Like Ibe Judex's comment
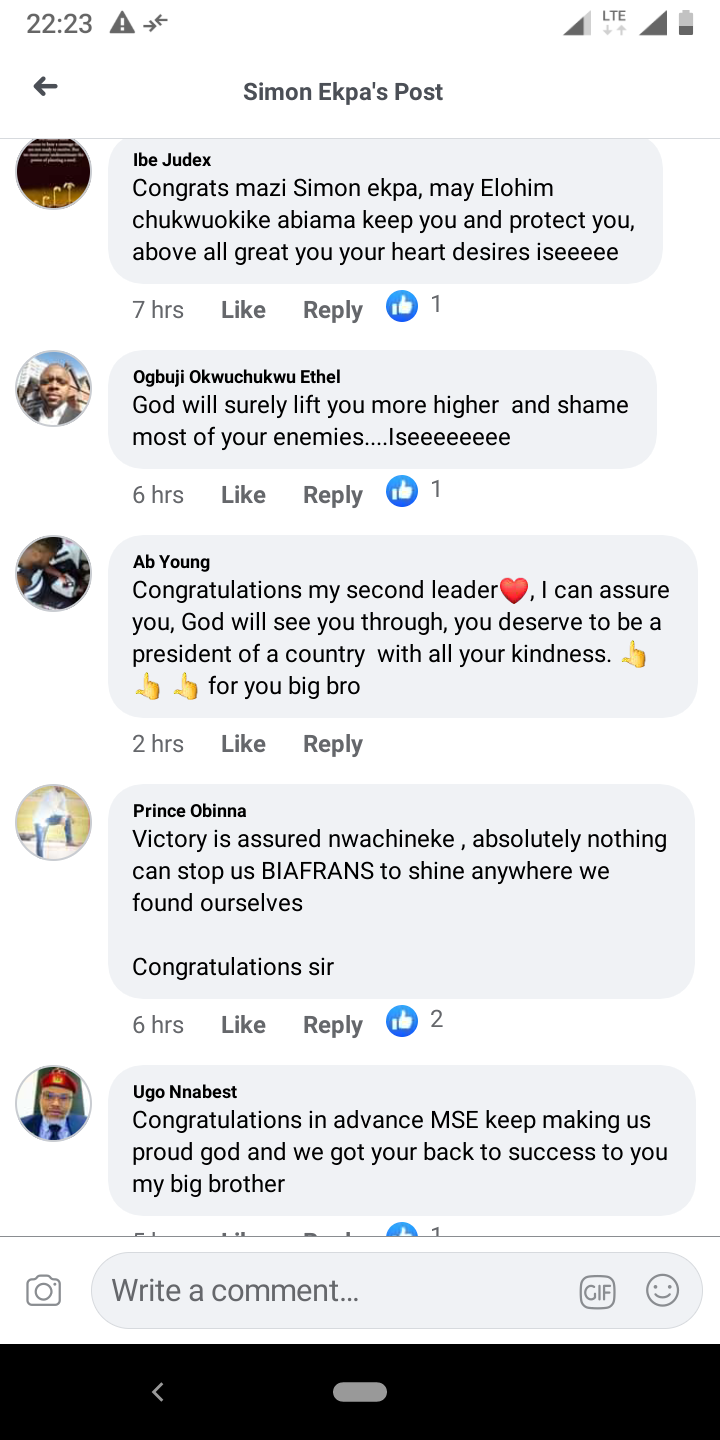 click(243, 310)
